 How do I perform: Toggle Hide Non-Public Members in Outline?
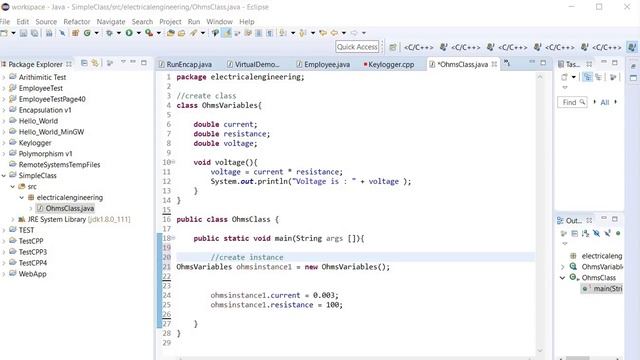(618, 233)
